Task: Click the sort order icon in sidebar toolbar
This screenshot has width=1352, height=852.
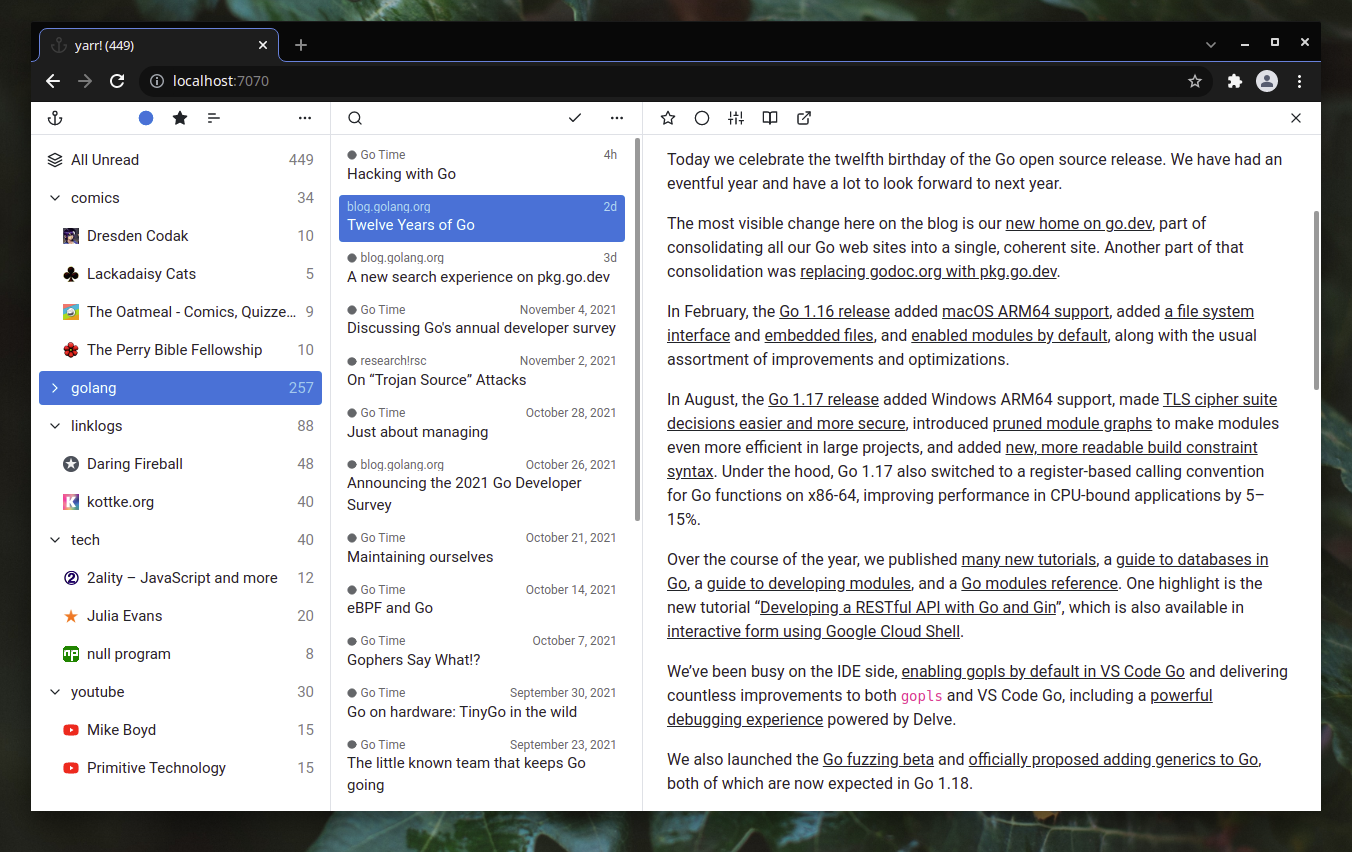Action: [213, 118]
